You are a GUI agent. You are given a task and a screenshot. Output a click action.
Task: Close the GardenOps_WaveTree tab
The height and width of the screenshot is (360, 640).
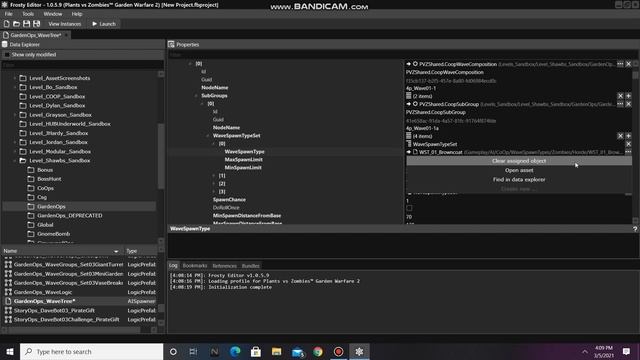coord(67,35)
